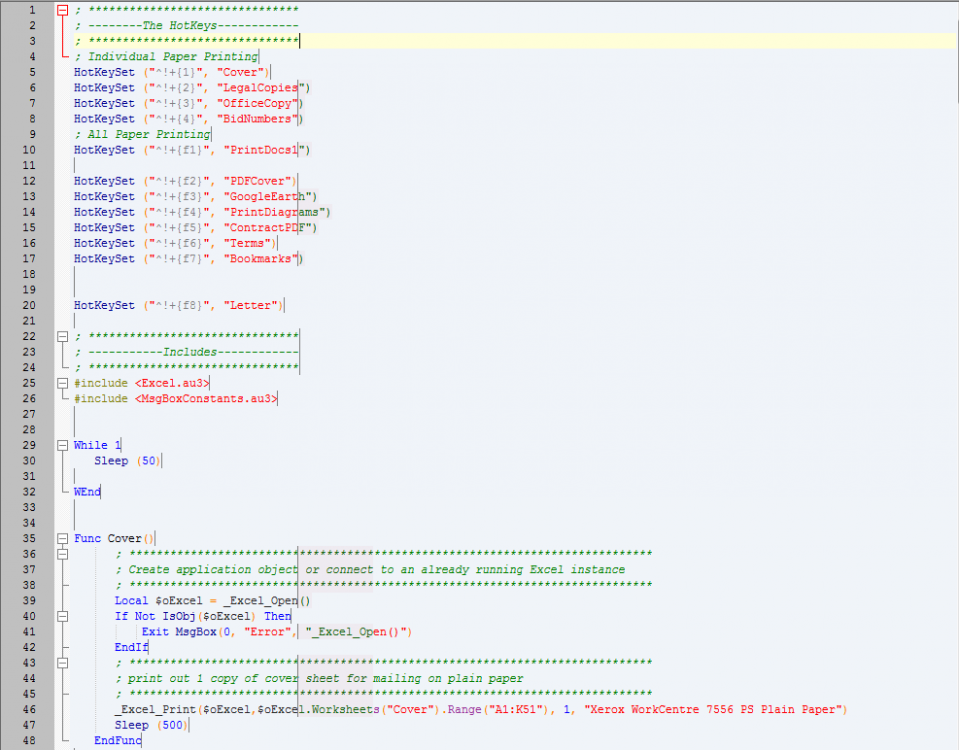Collapse the If Not IsObj fold marker

click(62, 617)
